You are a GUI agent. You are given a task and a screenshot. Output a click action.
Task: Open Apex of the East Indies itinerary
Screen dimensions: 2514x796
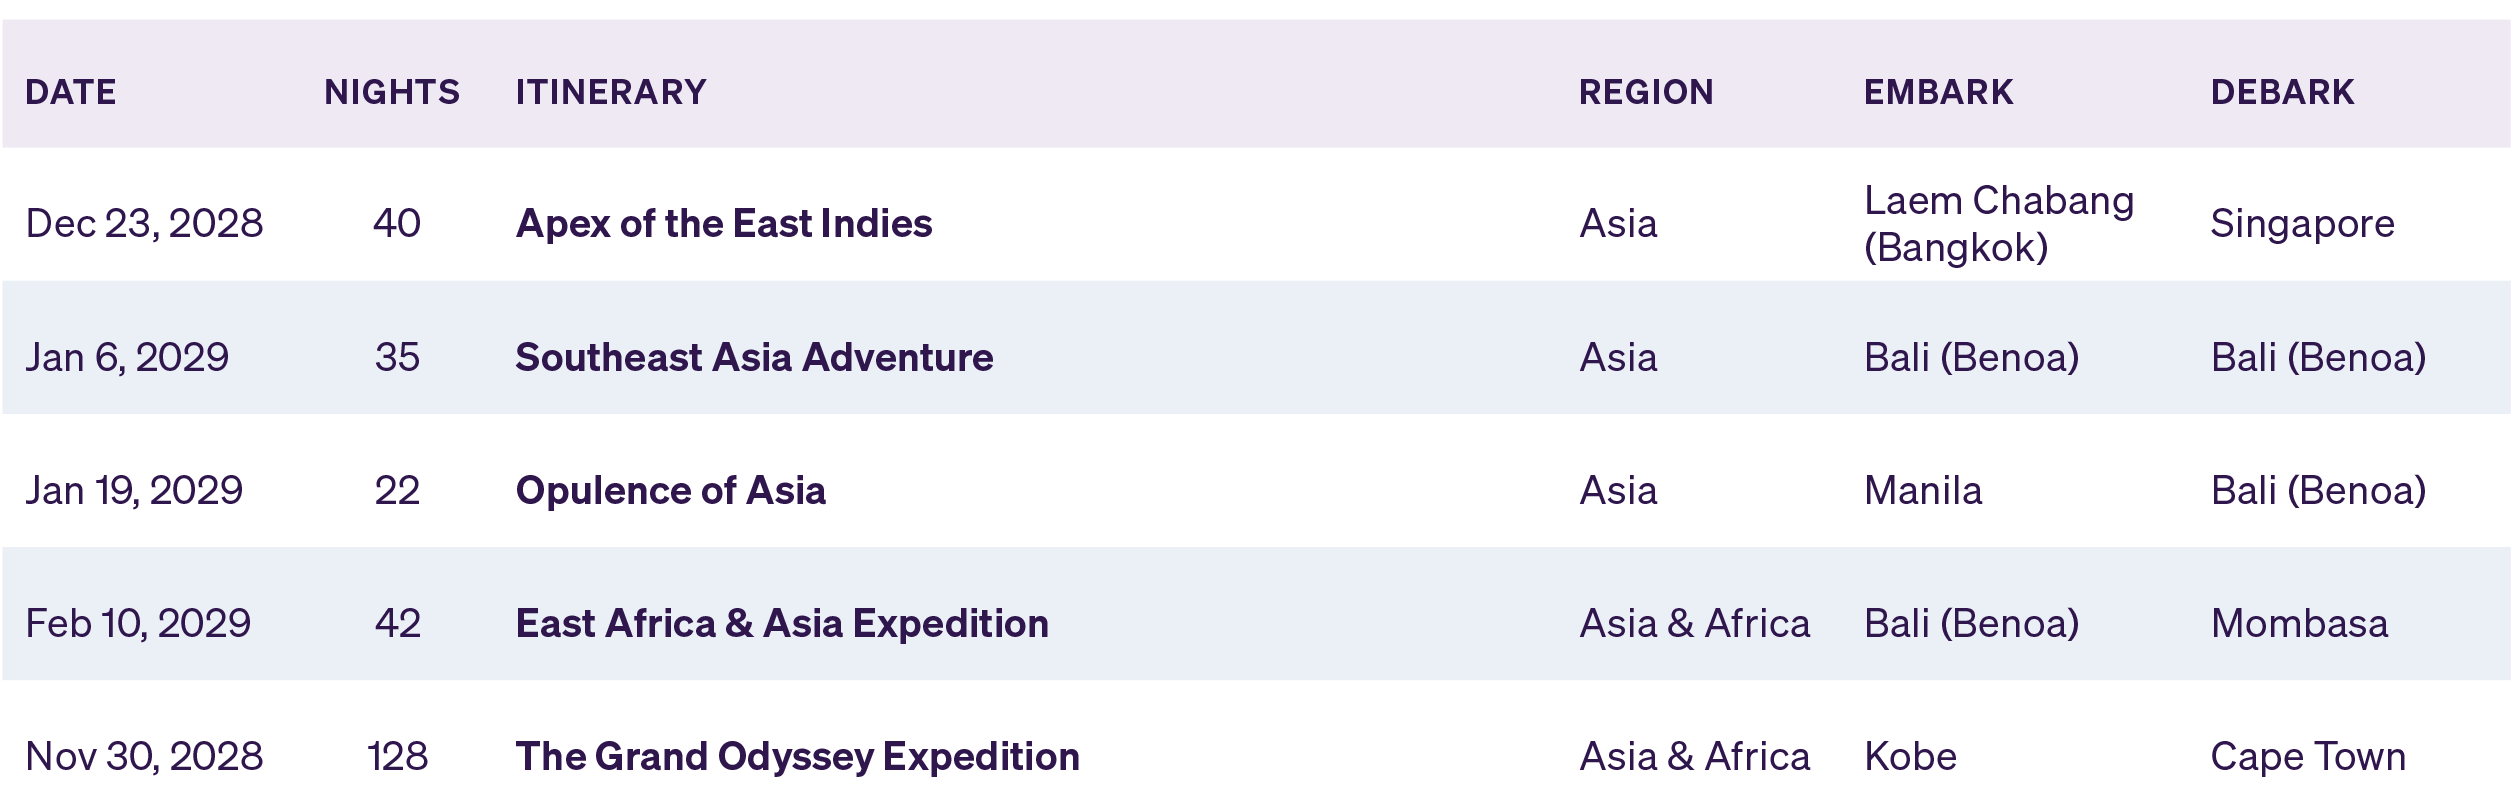[x=724, y=224]
